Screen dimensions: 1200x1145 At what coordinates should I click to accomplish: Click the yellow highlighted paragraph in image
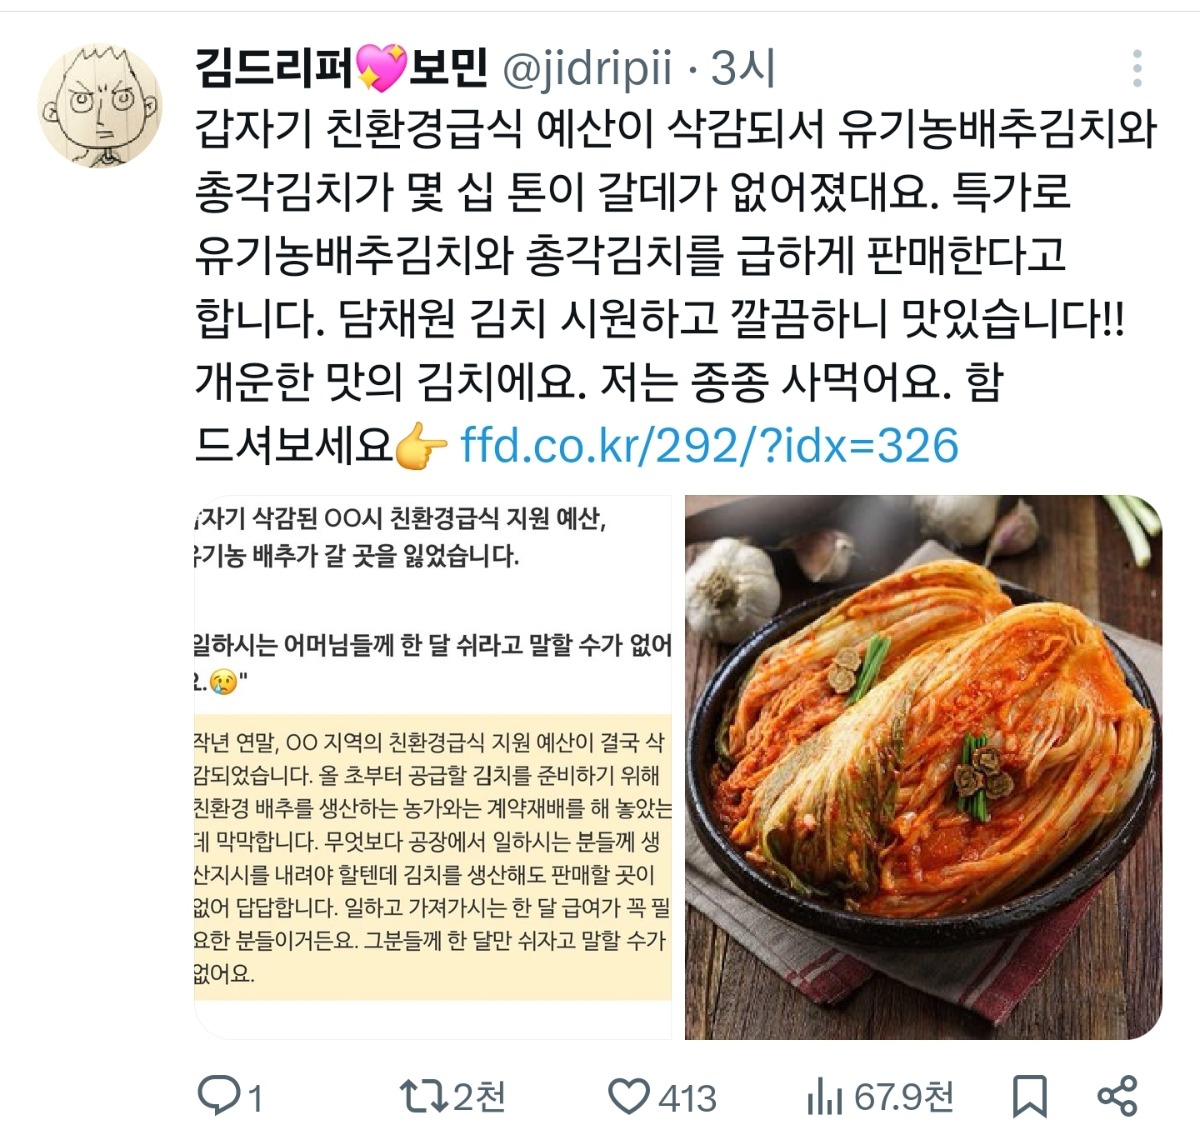click(432, 857)
